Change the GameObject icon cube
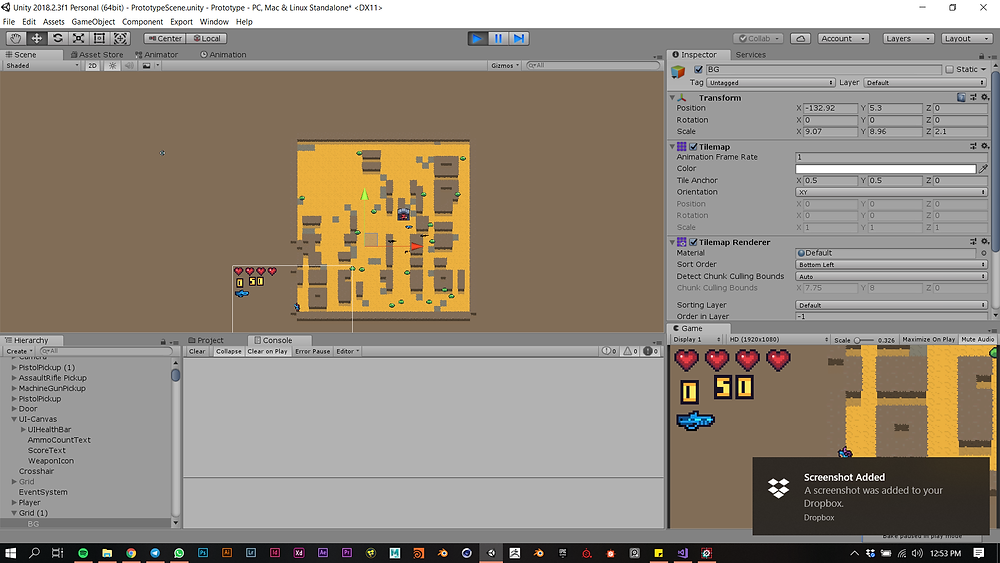1000x563 pixels. point(679,73)
